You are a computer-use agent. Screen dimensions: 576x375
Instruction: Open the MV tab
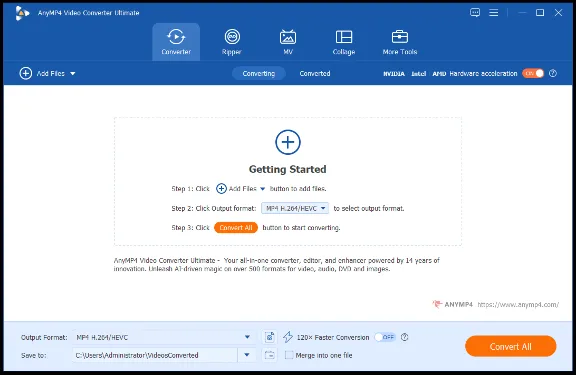288,42
